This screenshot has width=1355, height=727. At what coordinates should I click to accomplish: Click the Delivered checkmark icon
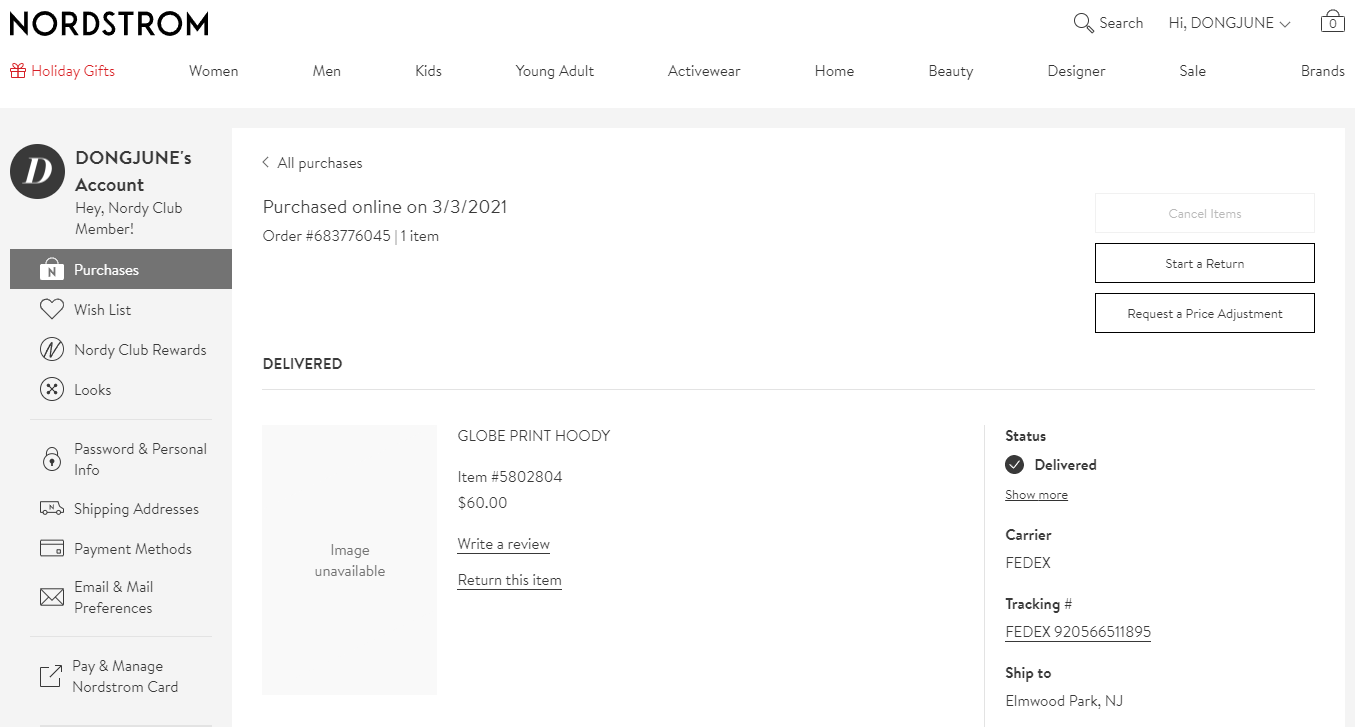(1015, 465)
